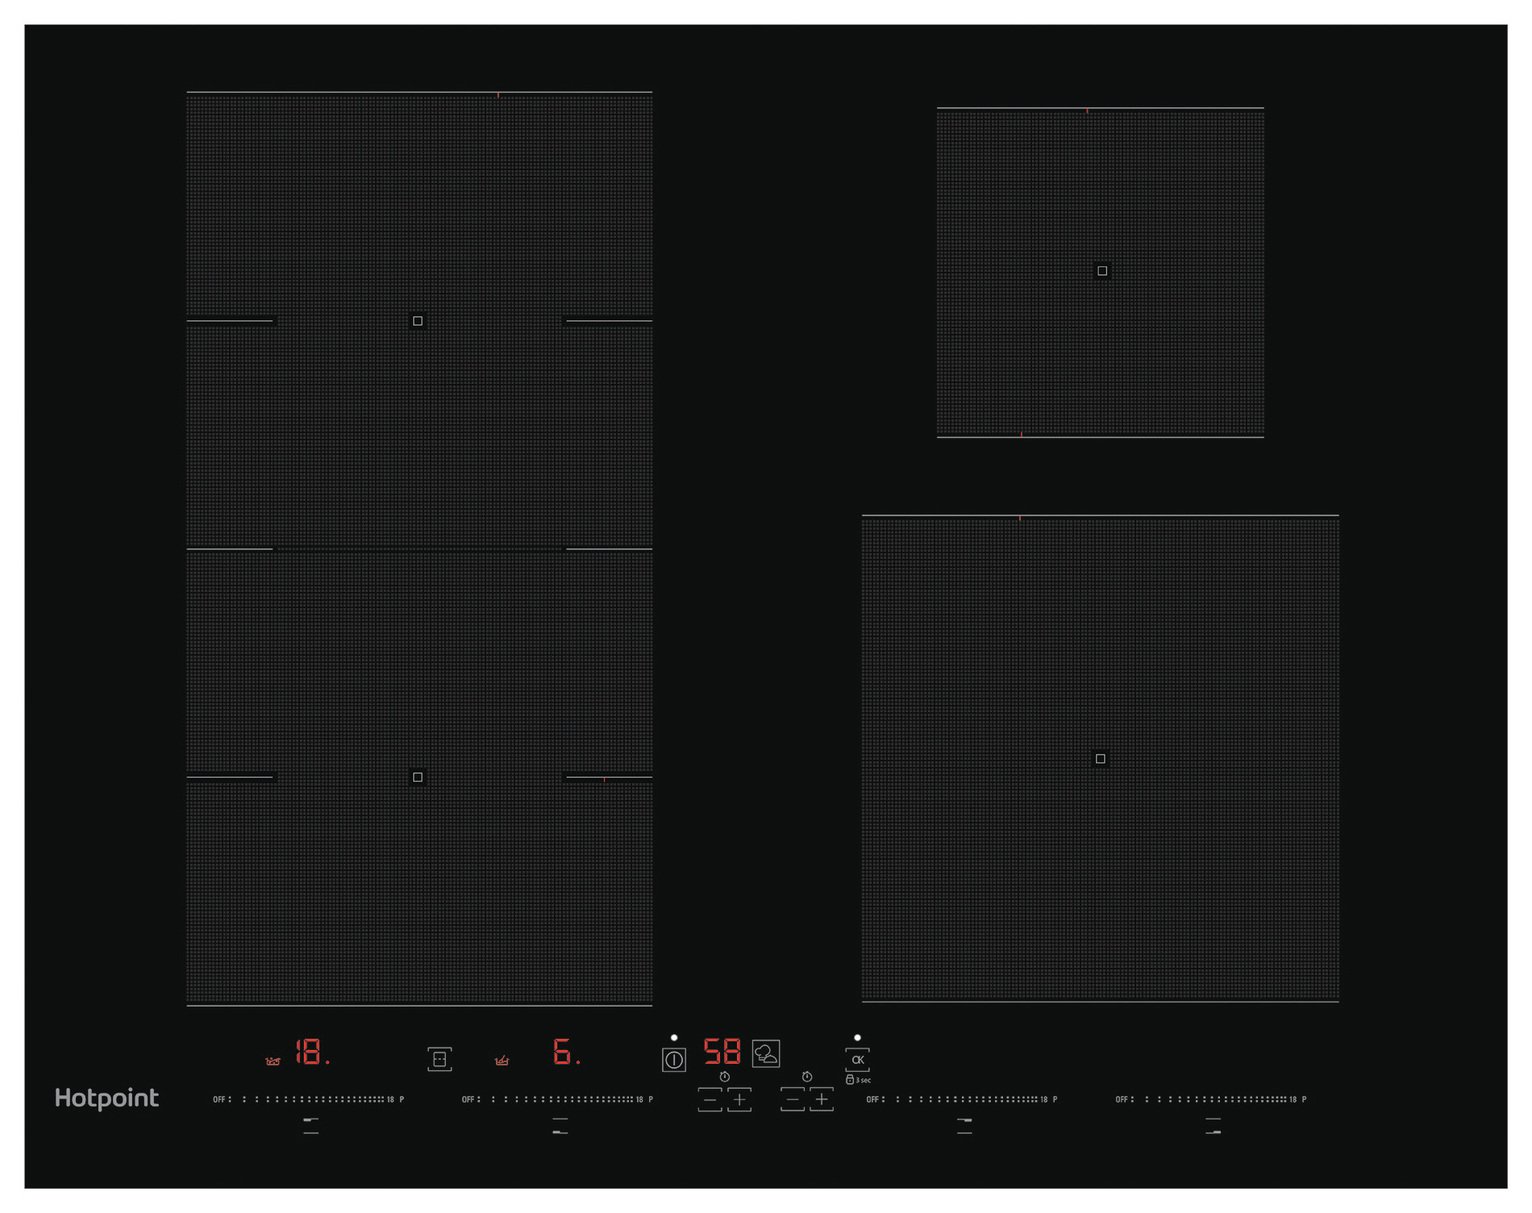Tap zone position indicator under third slider
1532x1213 pixels.
coord(964,1126)
